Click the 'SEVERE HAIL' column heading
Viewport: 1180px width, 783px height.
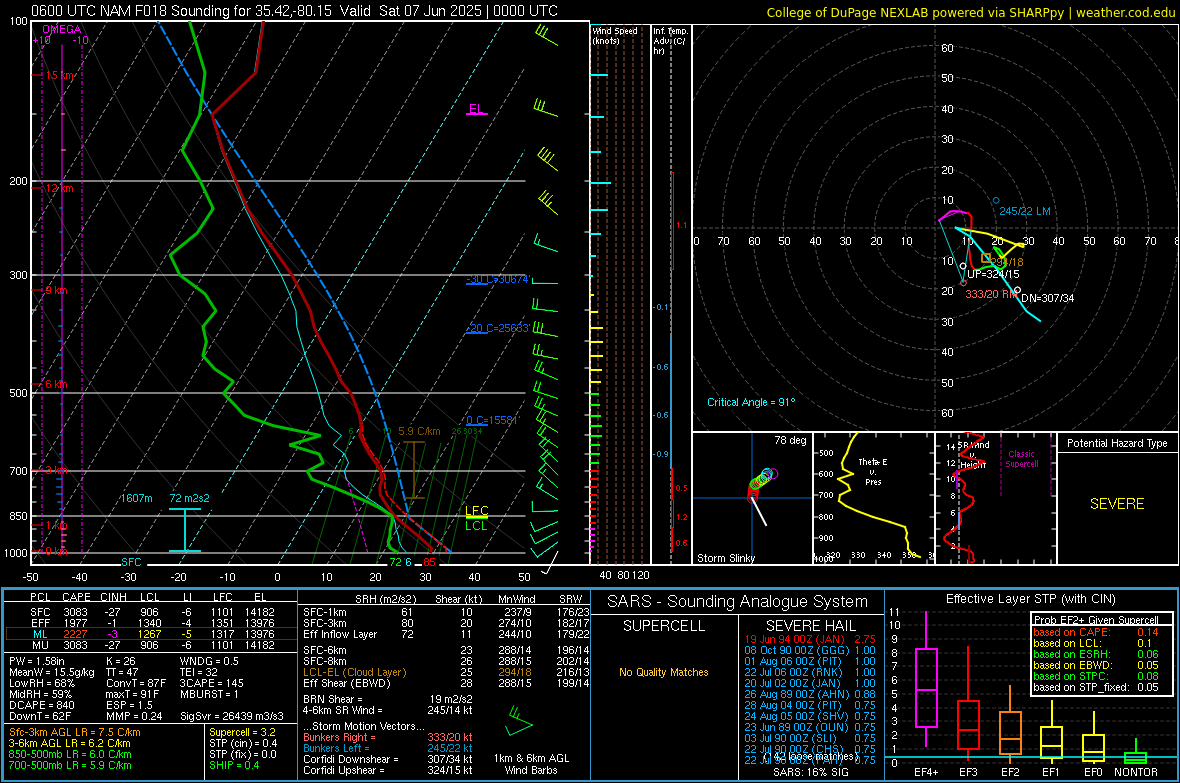click(810, 626)
